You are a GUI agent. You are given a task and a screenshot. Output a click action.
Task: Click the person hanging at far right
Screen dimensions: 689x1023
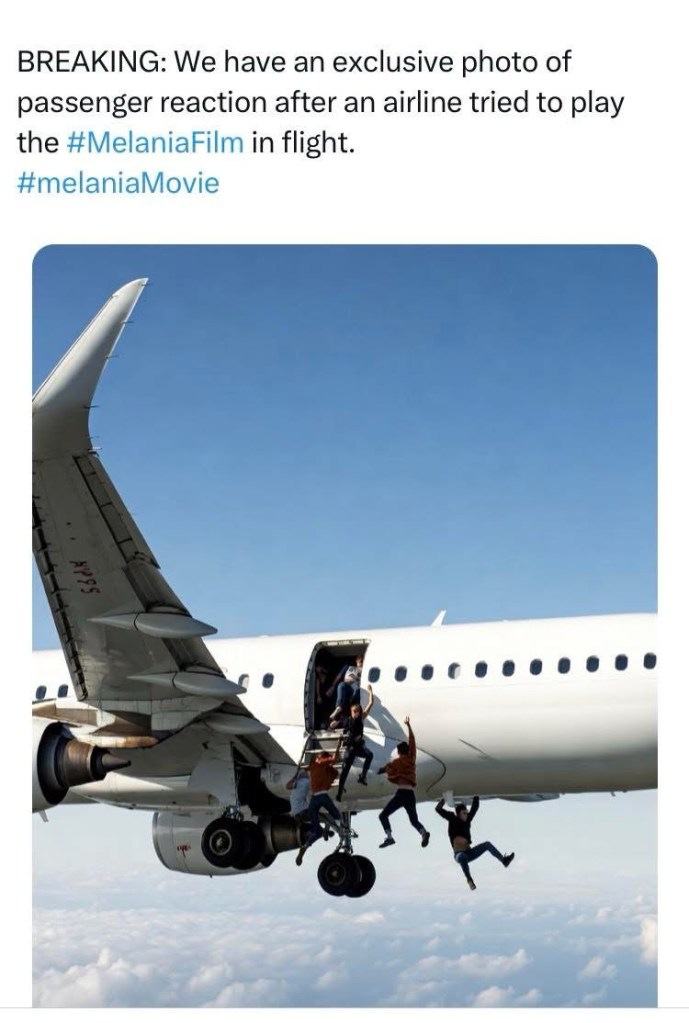[x=472, y=838]
